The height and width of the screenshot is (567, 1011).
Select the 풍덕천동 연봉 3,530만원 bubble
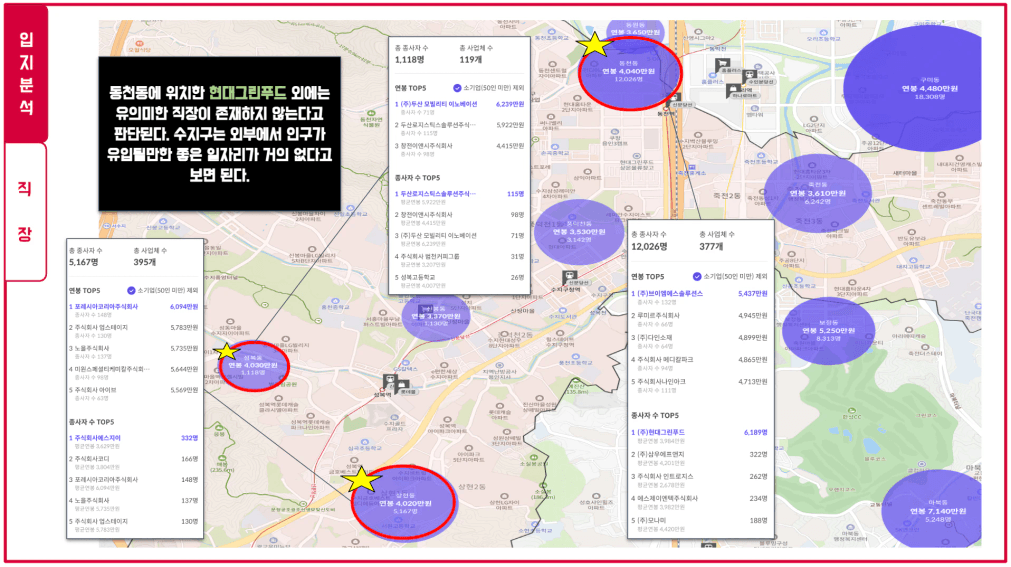(578, 232)
